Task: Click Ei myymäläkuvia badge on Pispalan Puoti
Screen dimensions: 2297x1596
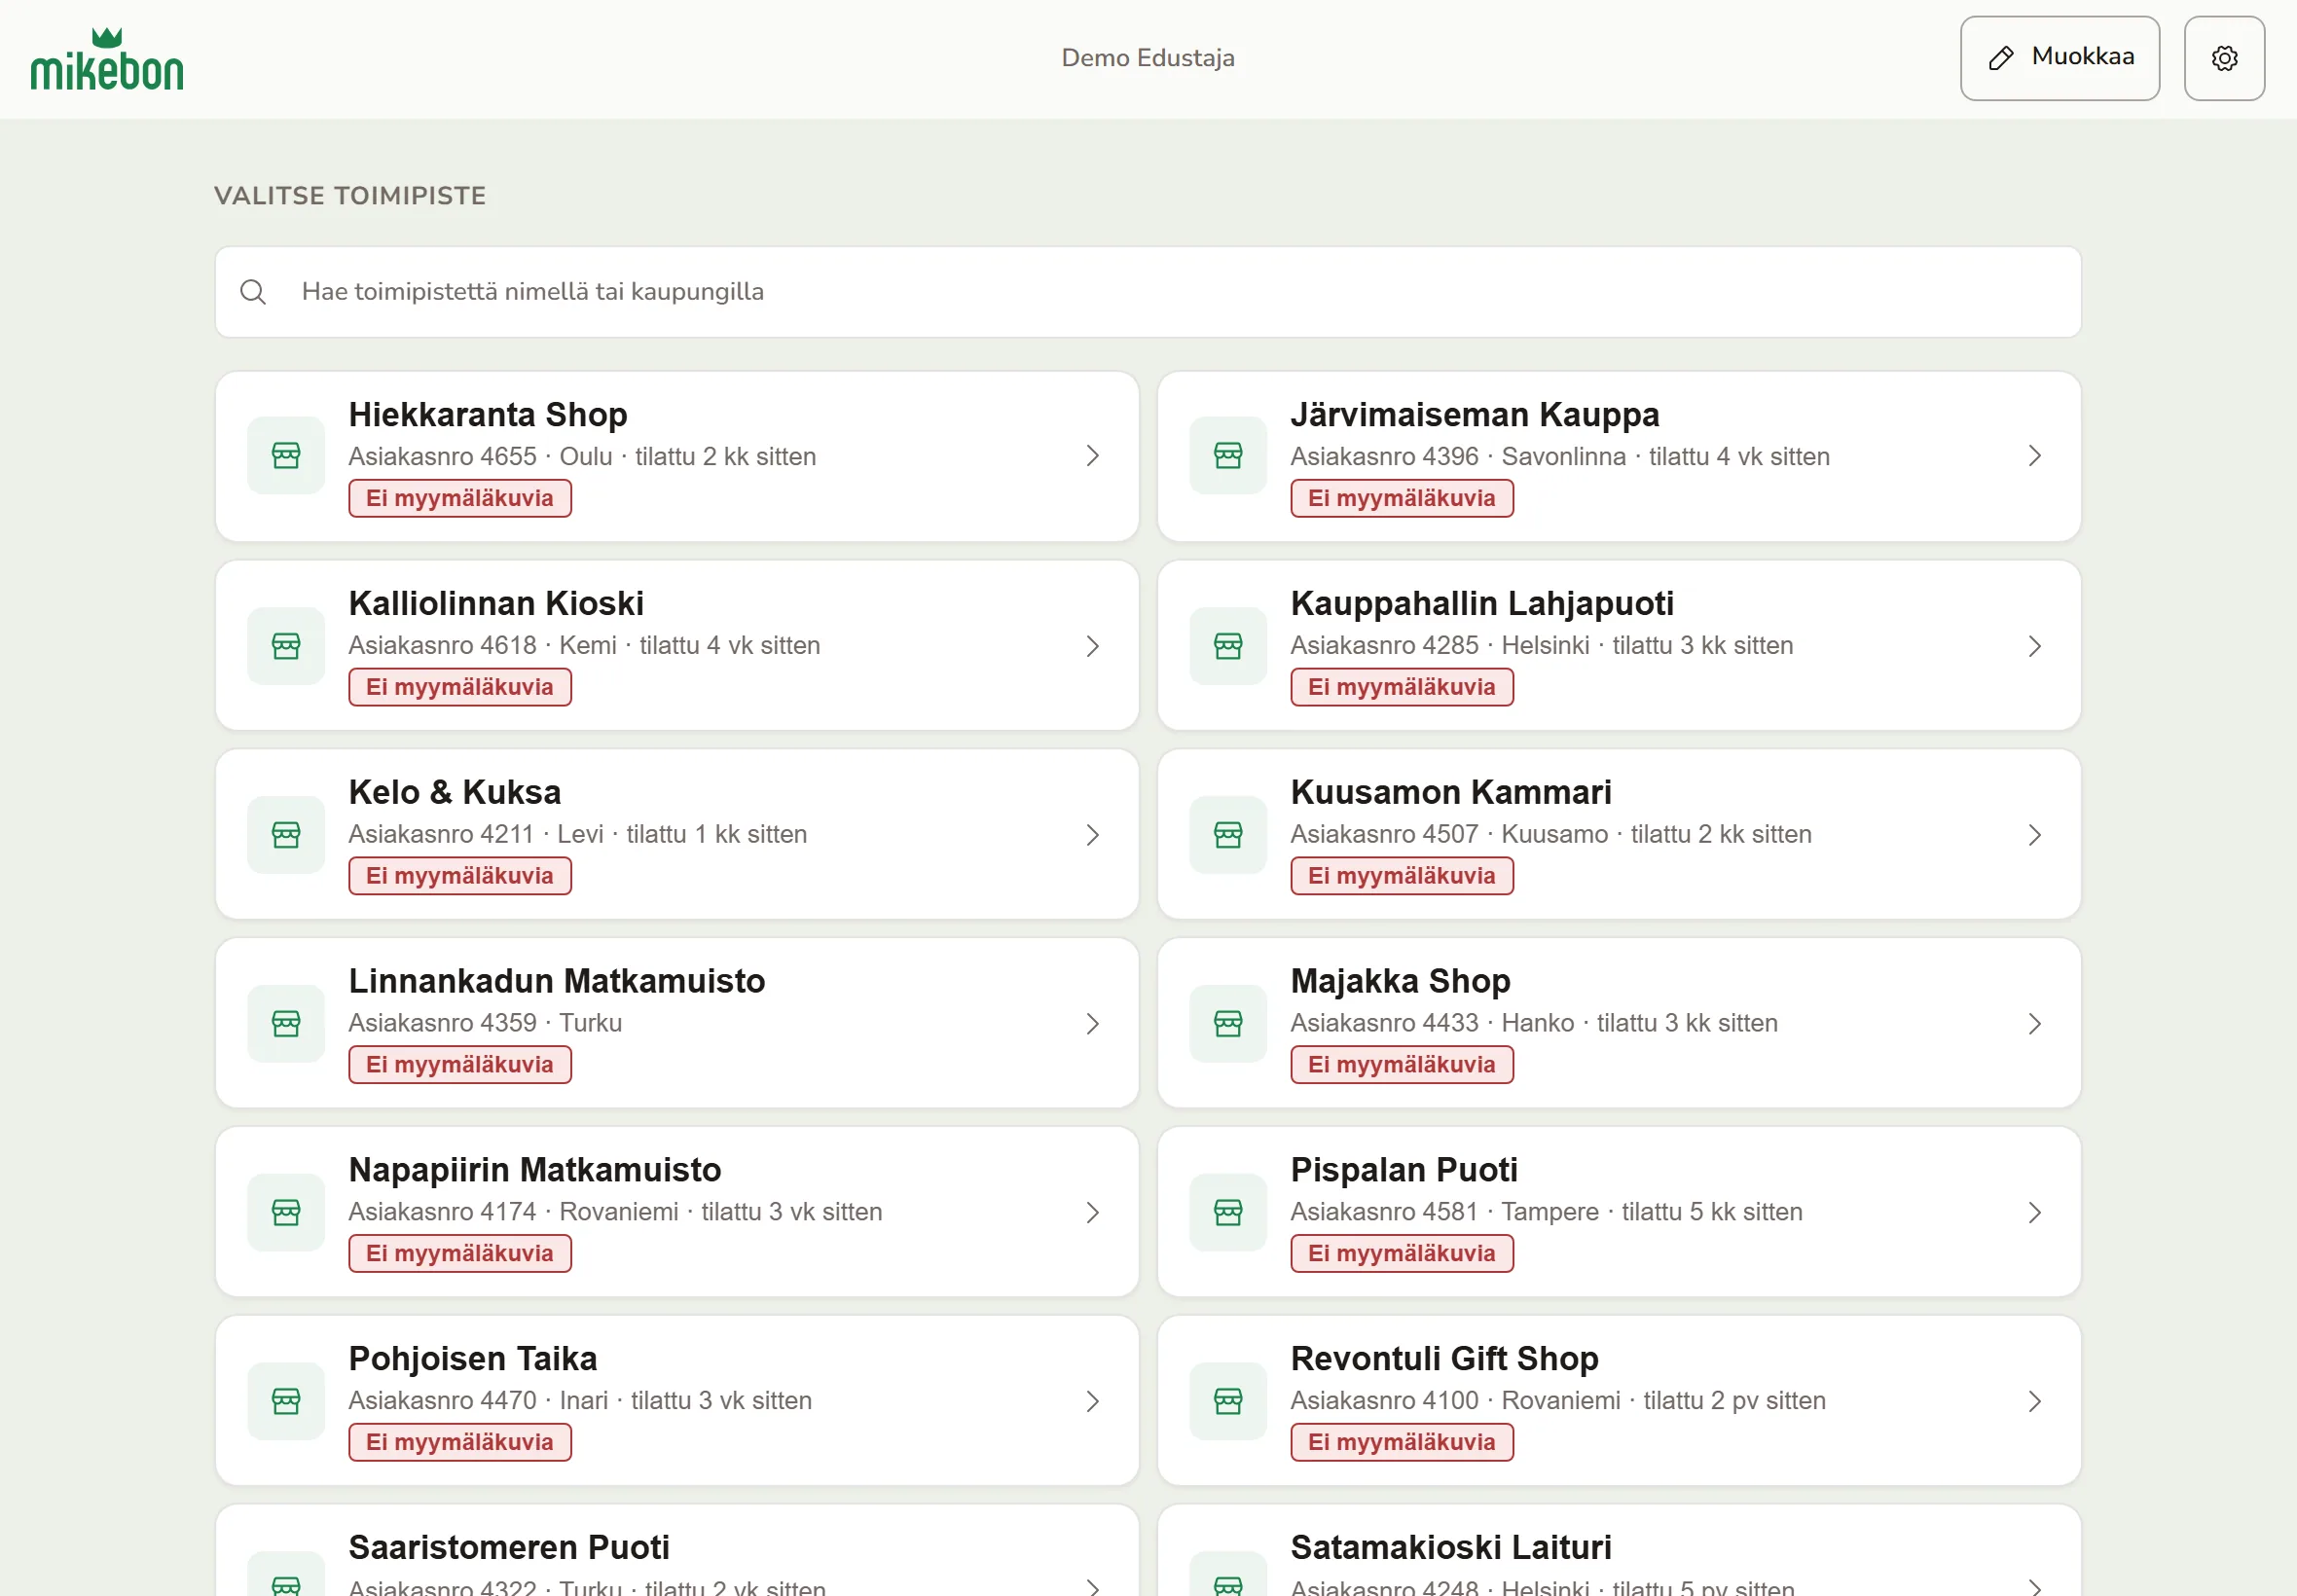Action: pyautogui.click(x=1402, y=1254)
